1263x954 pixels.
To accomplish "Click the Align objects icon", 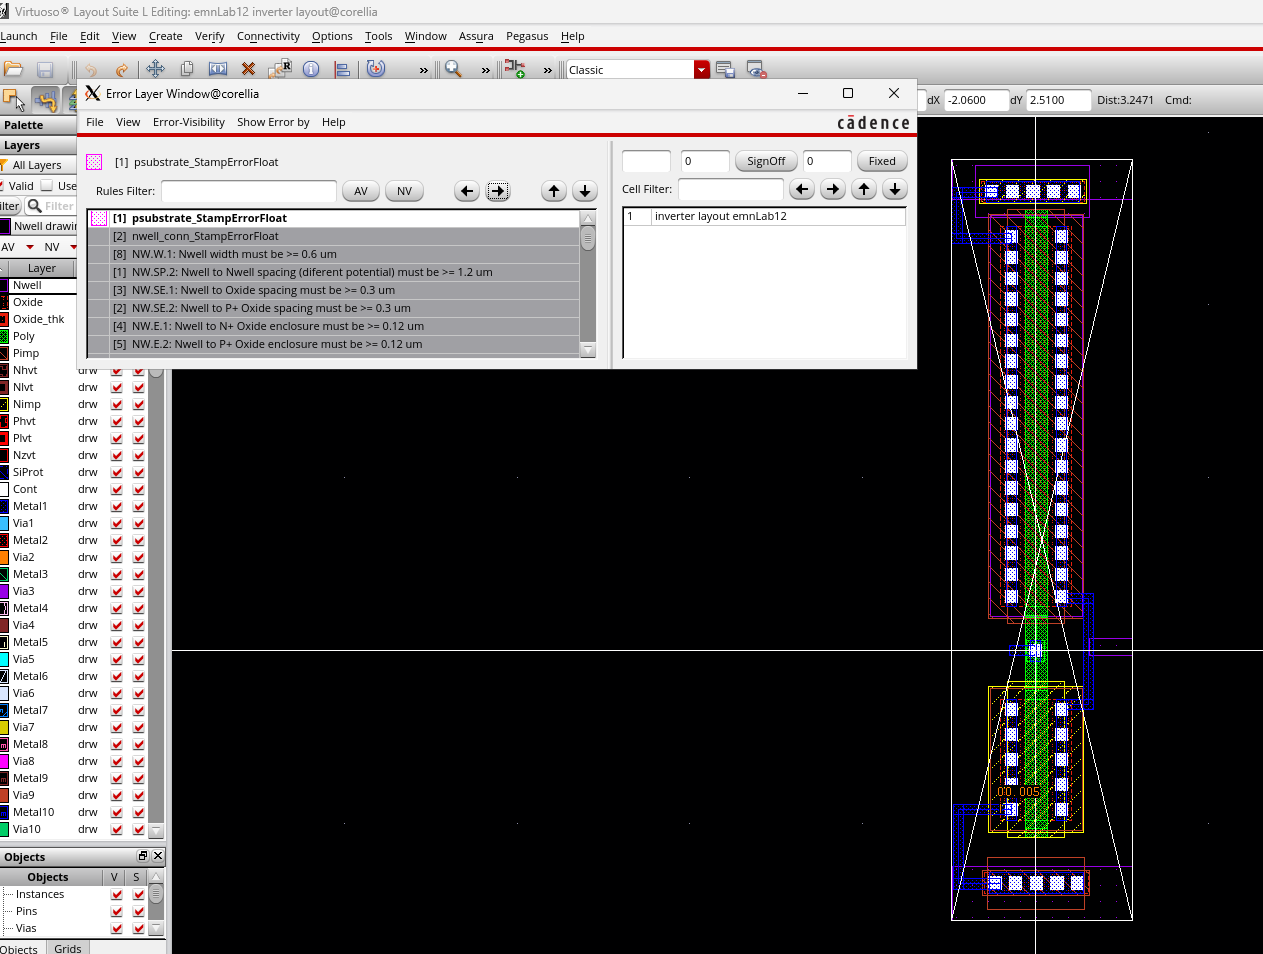I will (342, 69).
